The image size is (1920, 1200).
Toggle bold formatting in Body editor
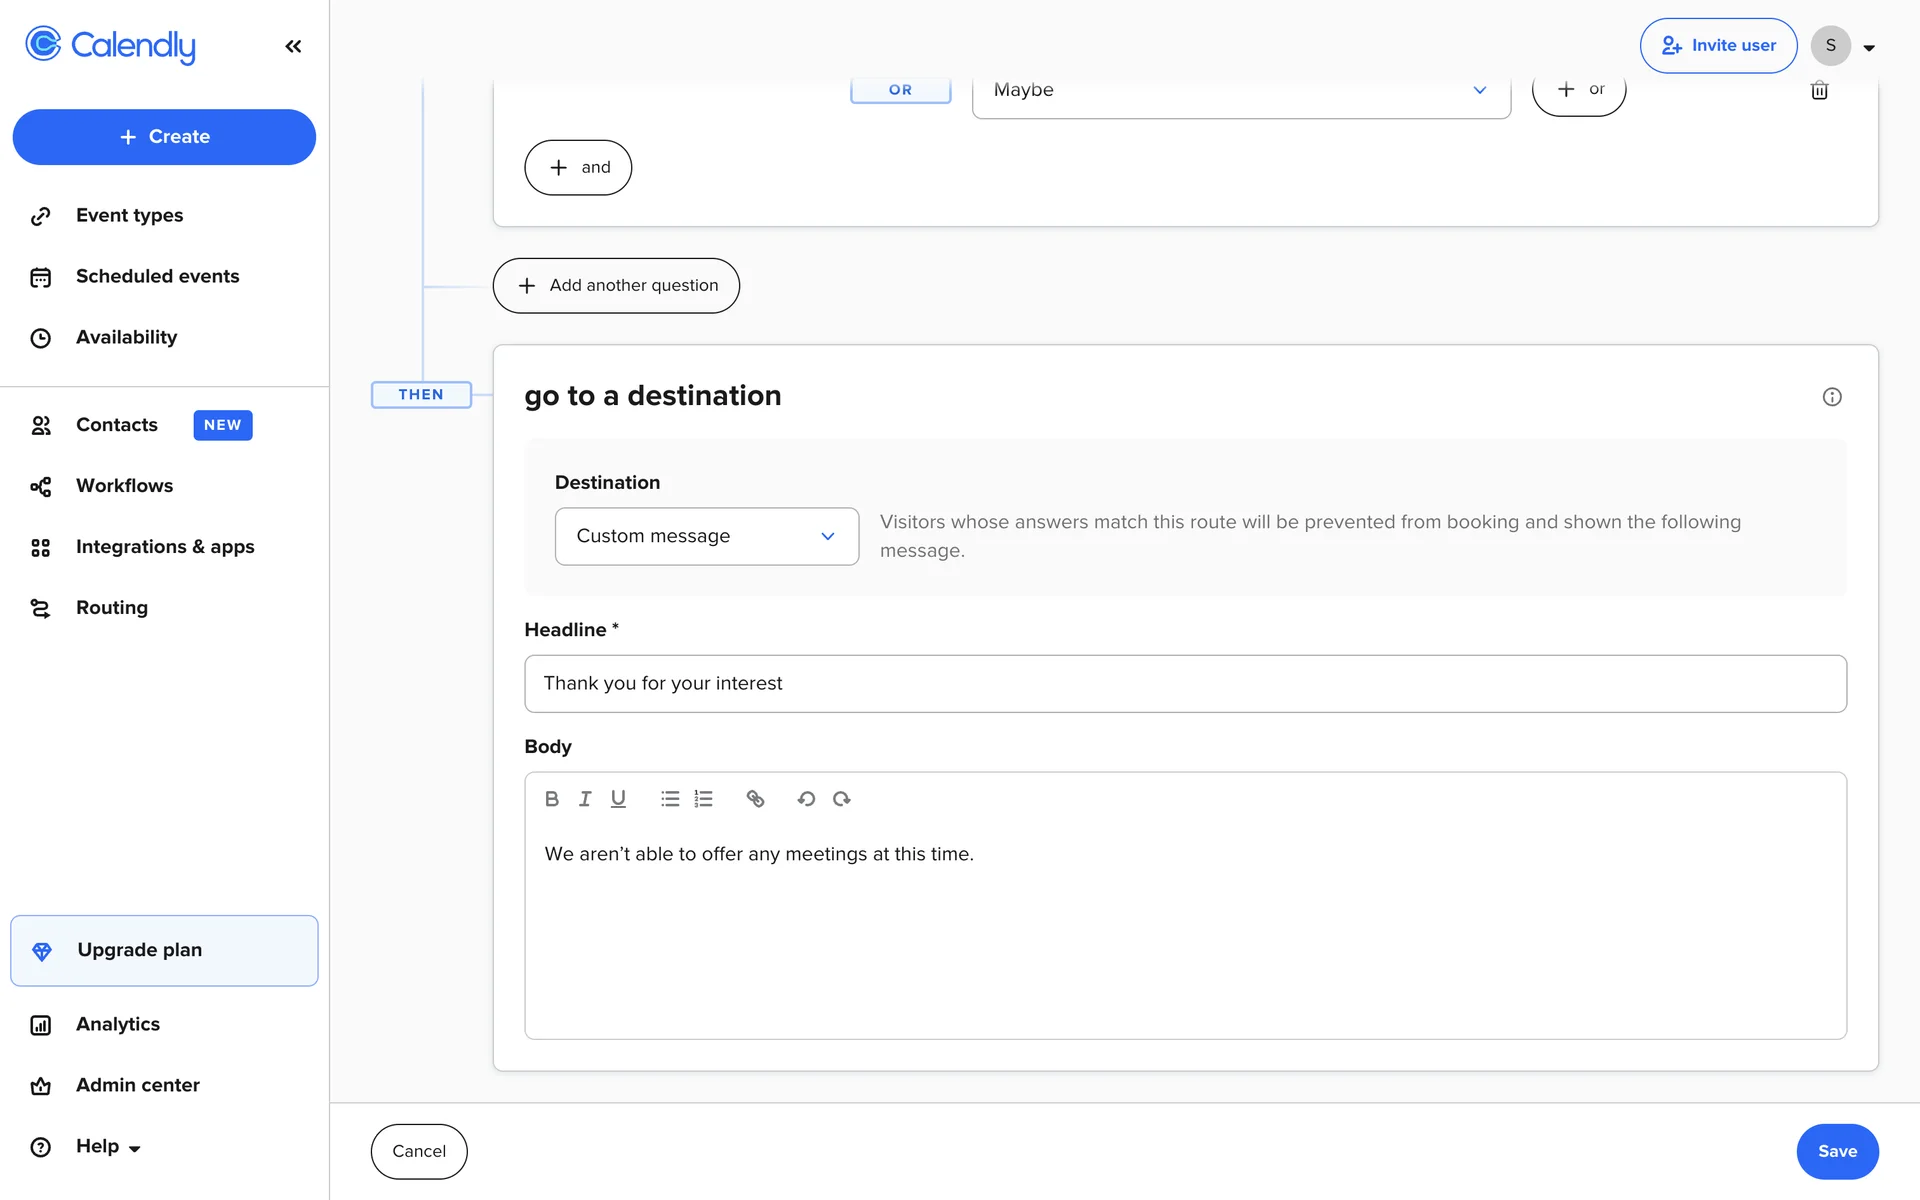(x=551, y=799)
